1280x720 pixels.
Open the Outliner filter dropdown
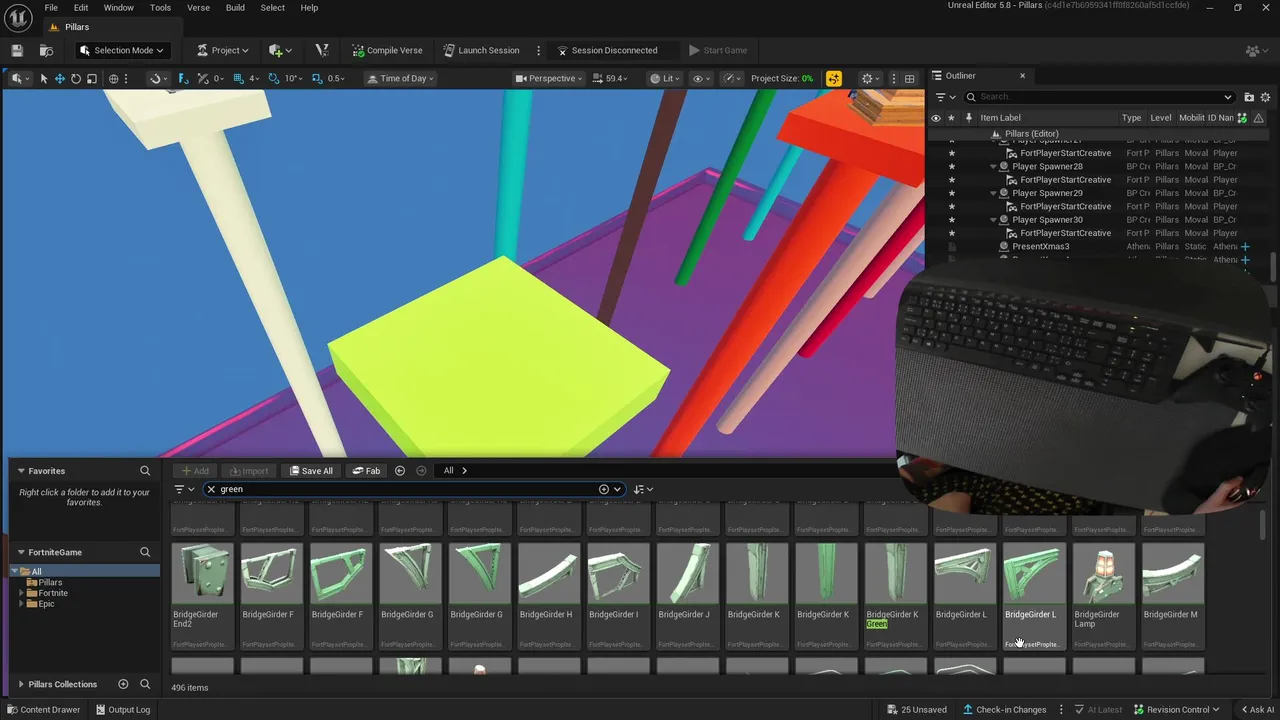[944, 97]
